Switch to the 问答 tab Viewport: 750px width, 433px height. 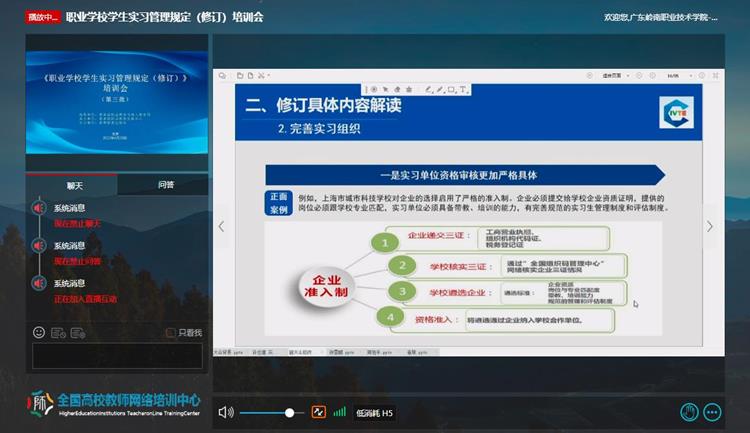[165, 184]
